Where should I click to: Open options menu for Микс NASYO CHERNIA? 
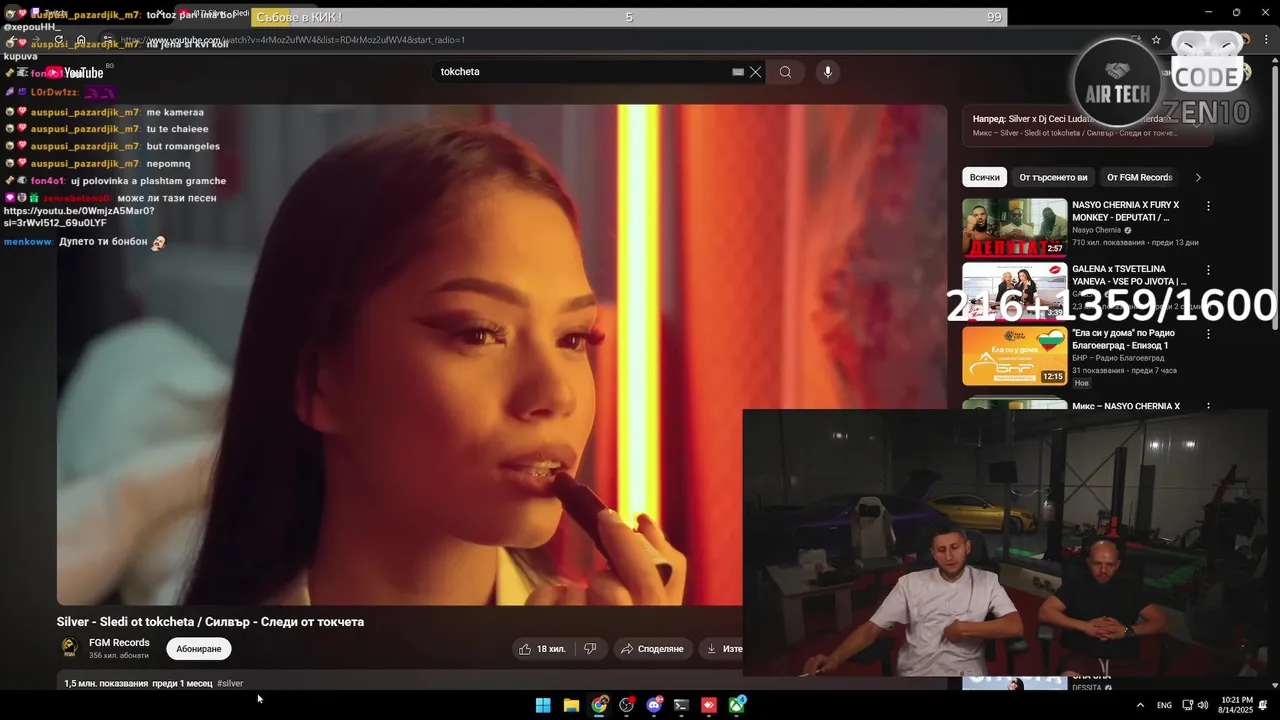pyautogui.click(x=1208, y=407)
